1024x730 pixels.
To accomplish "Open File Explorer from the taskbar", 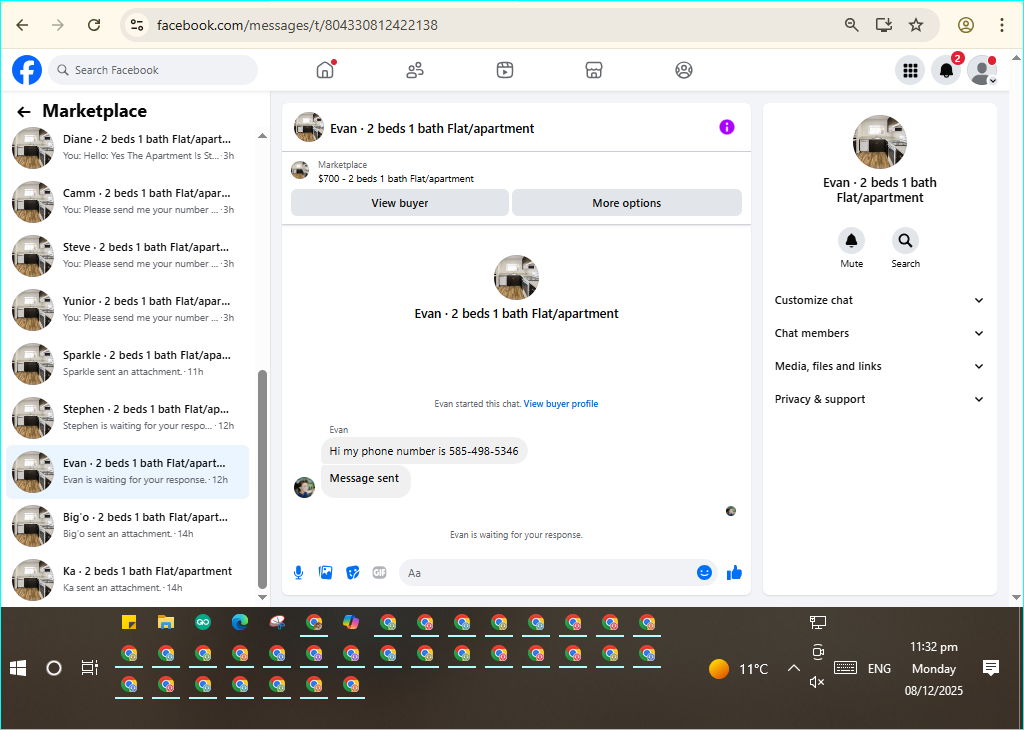I will pyautogui.click(x=166, y=622).
